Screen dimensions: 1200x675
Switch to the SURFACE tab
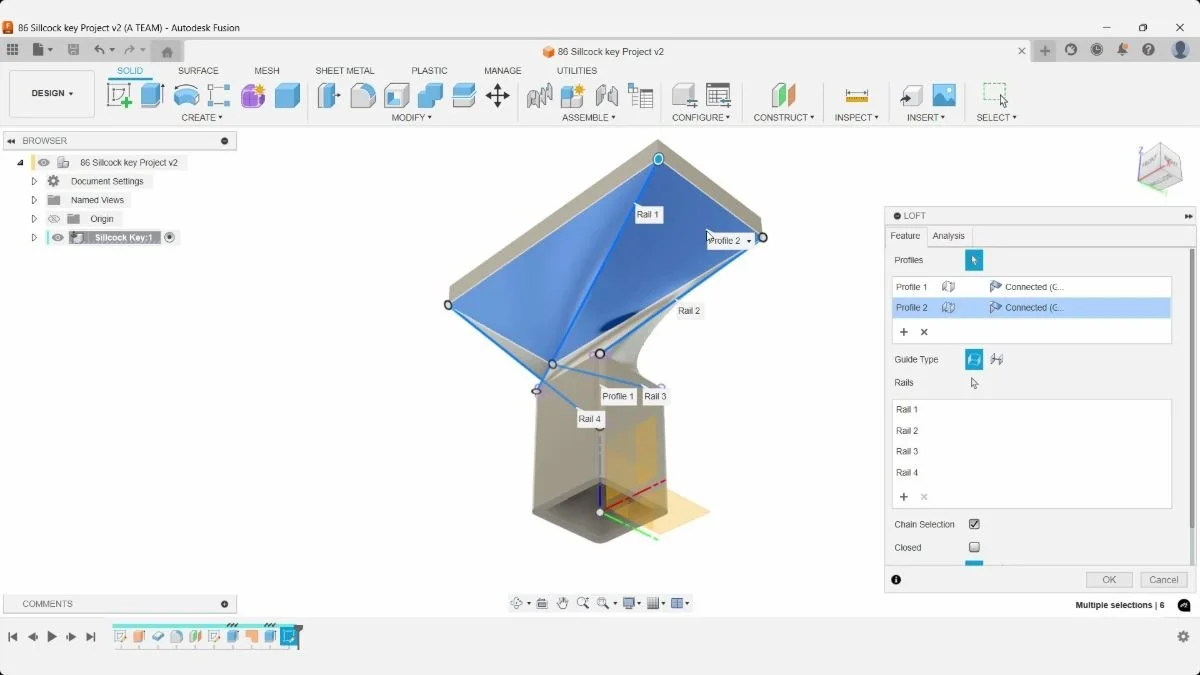(198, 71)
